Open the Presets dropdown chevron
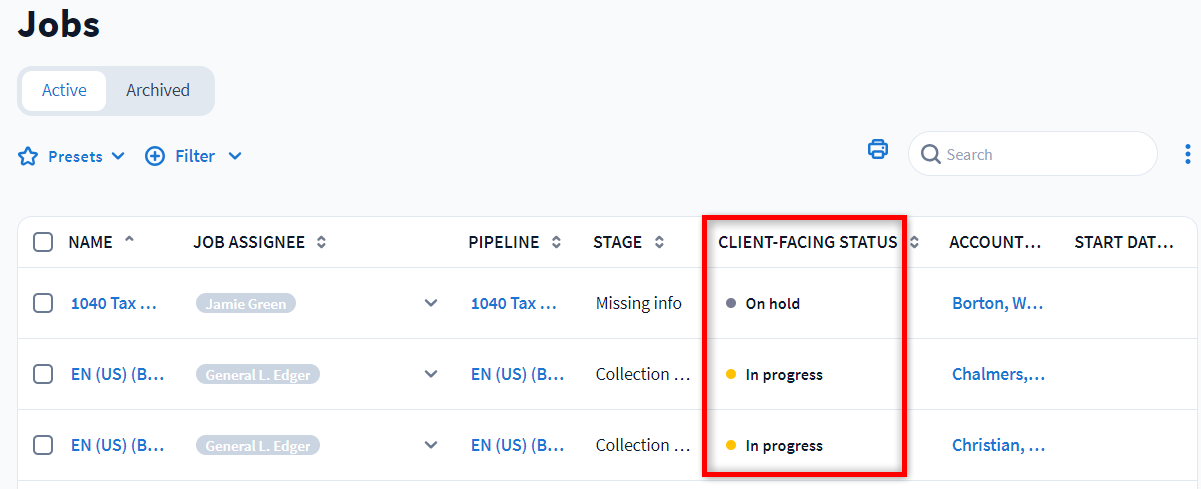This screenshot has width=1201, height=489. point(118,156)
